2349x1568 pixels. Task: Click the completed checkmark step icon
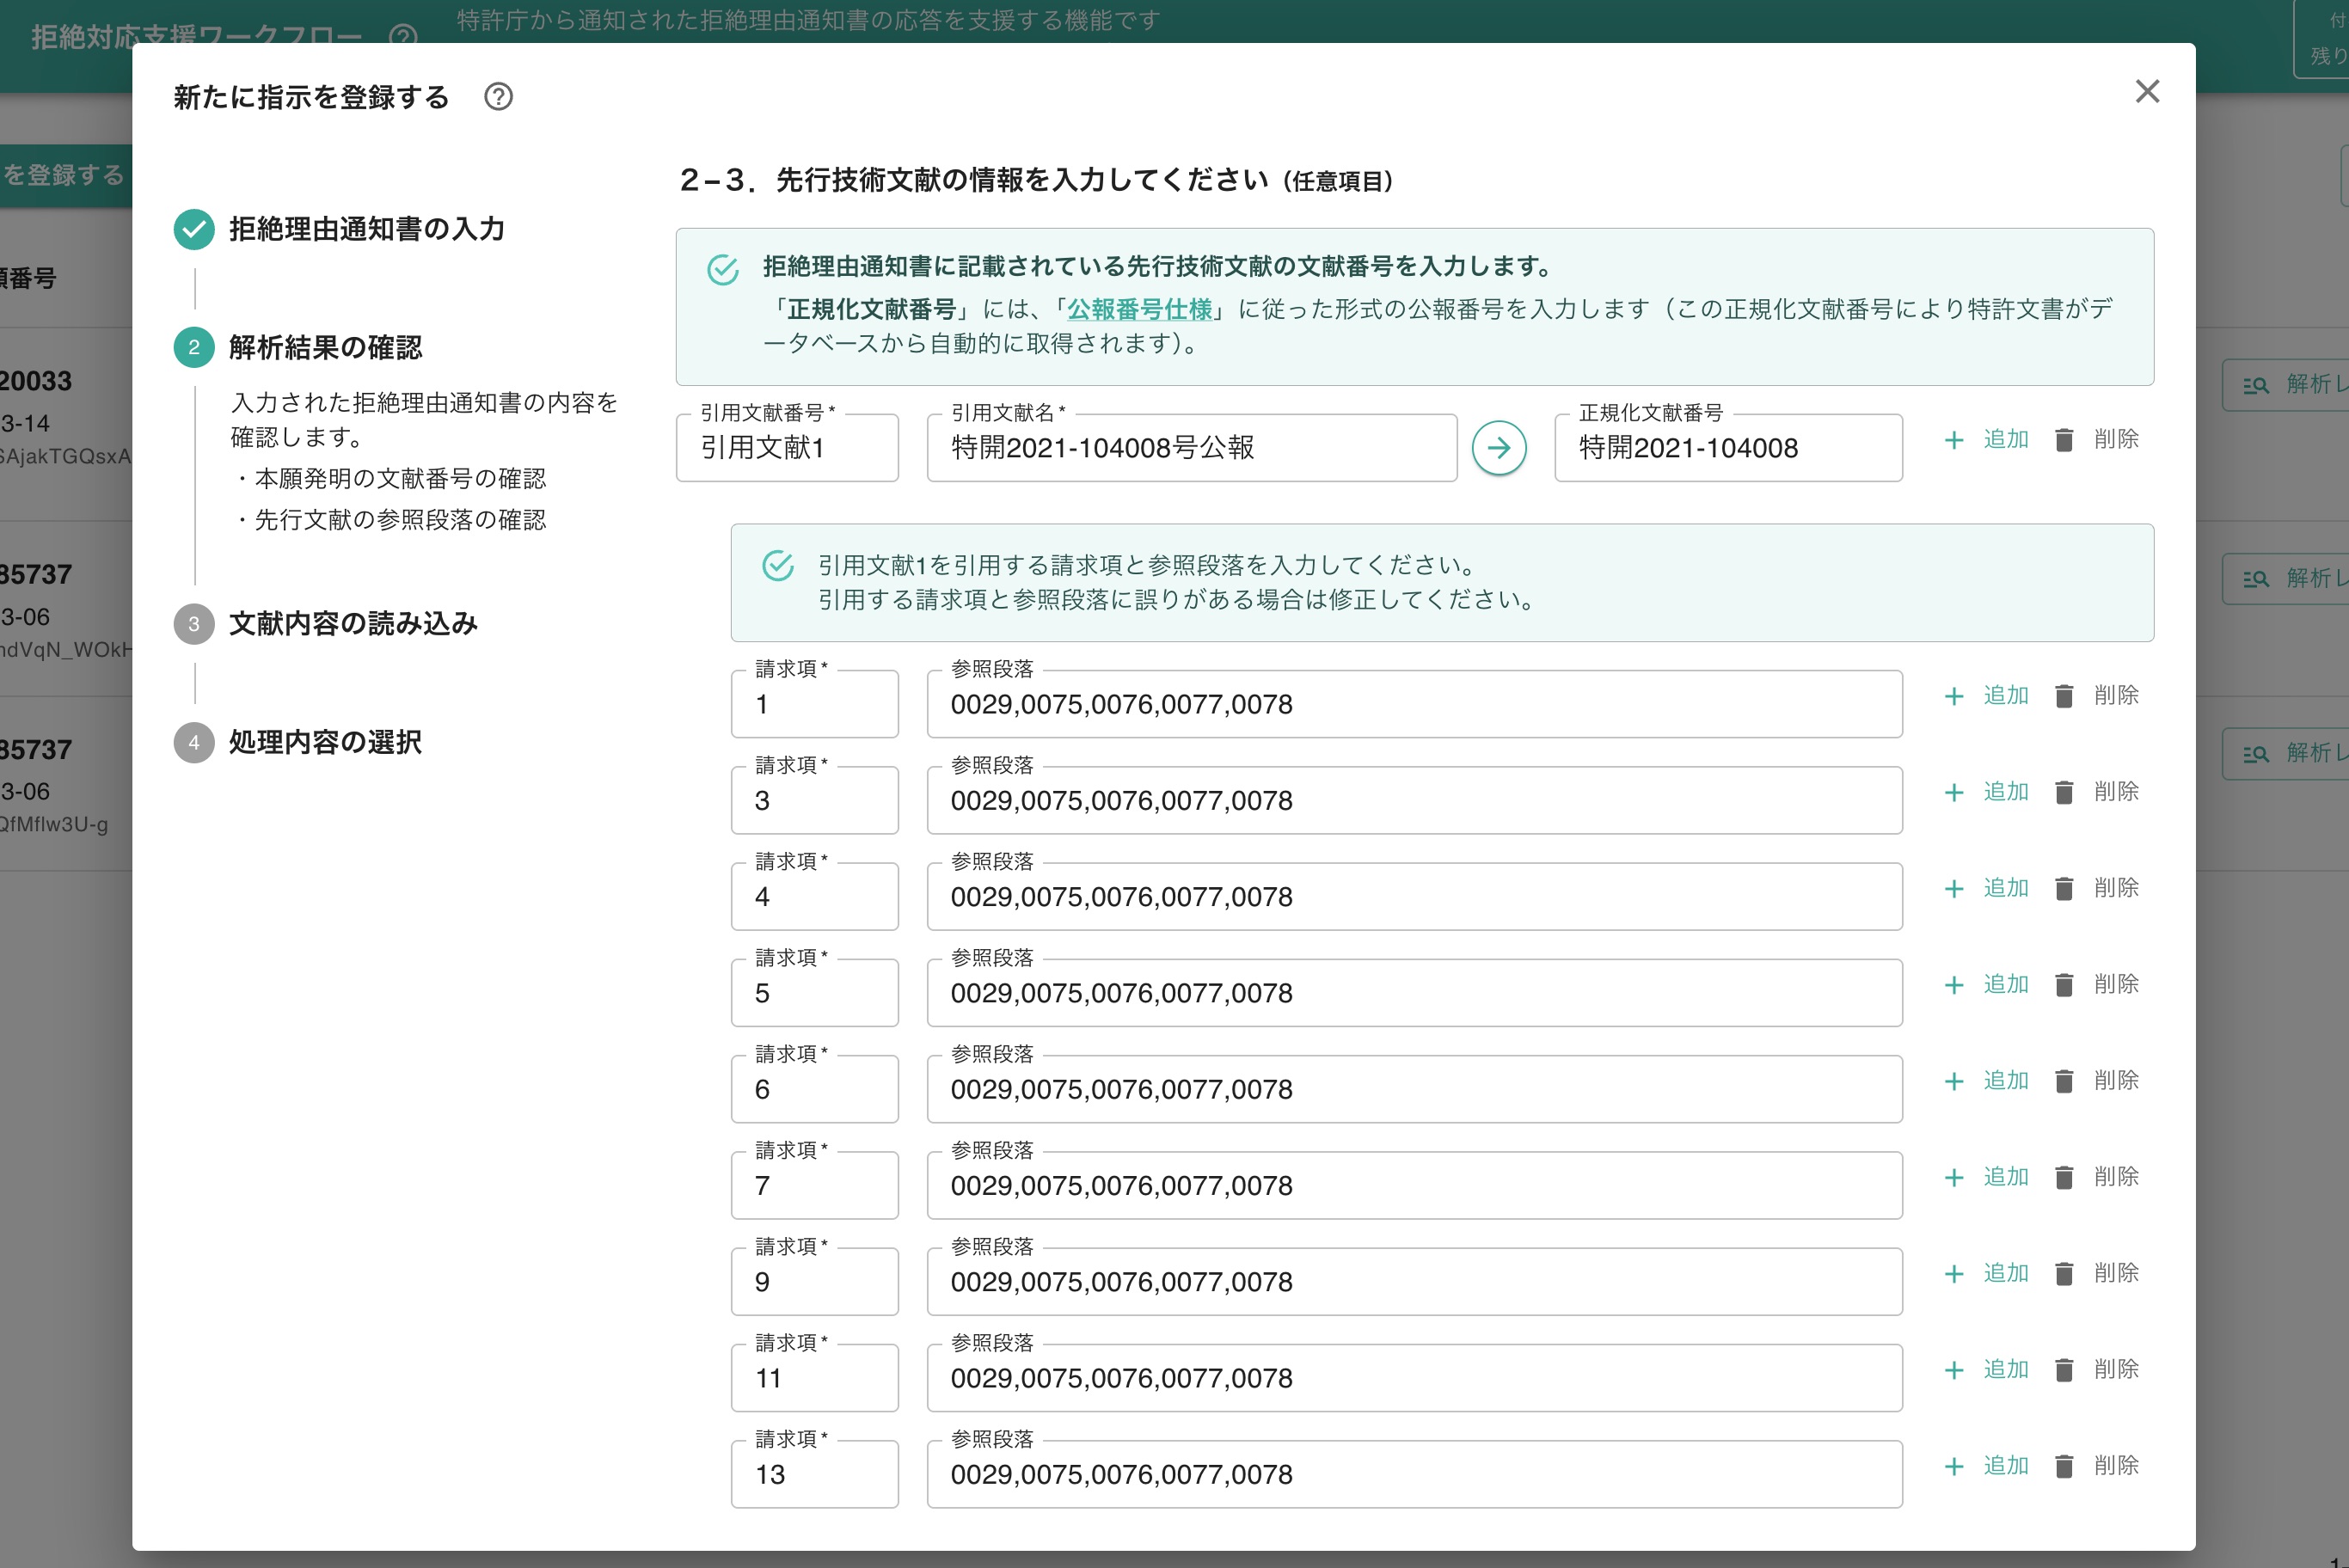point(194,229)
